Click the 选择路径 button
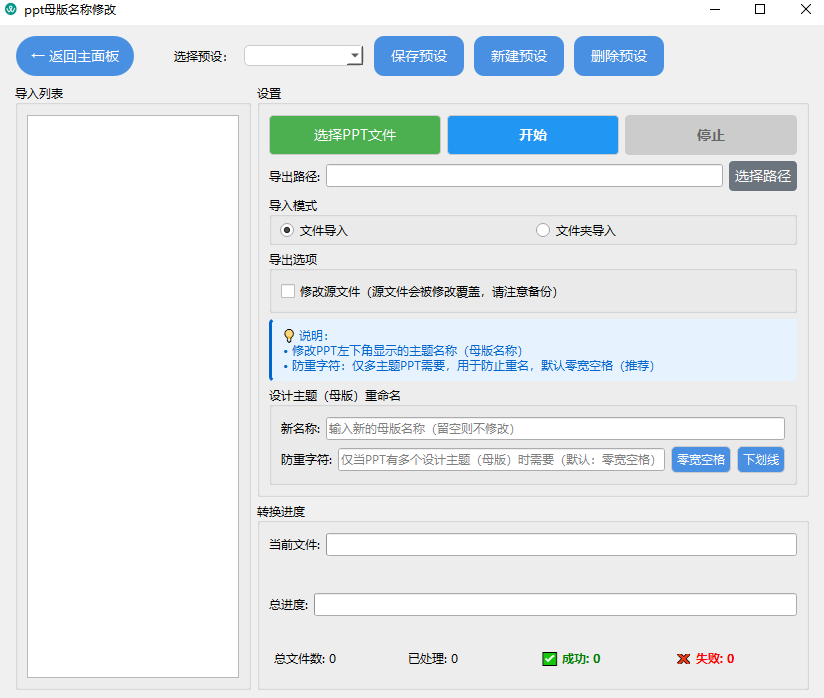 tap(763, 176)
